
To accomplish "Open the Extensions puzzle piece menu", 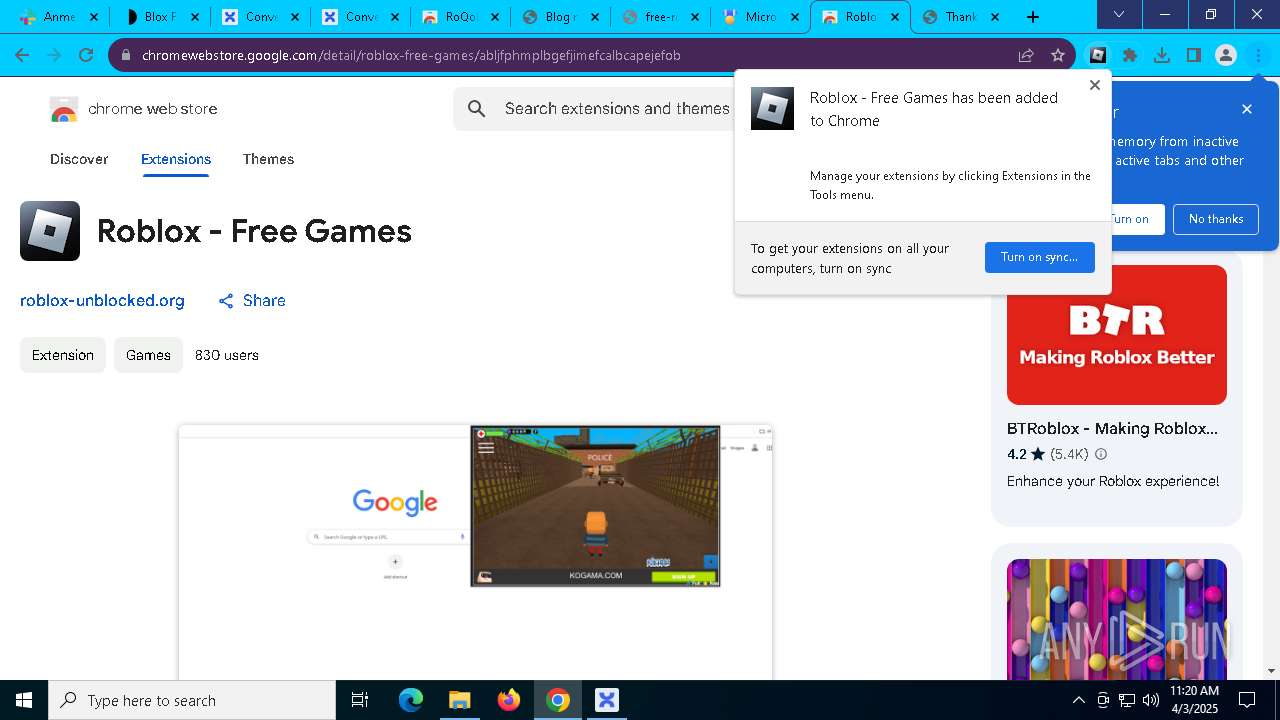I will 1130,56.
